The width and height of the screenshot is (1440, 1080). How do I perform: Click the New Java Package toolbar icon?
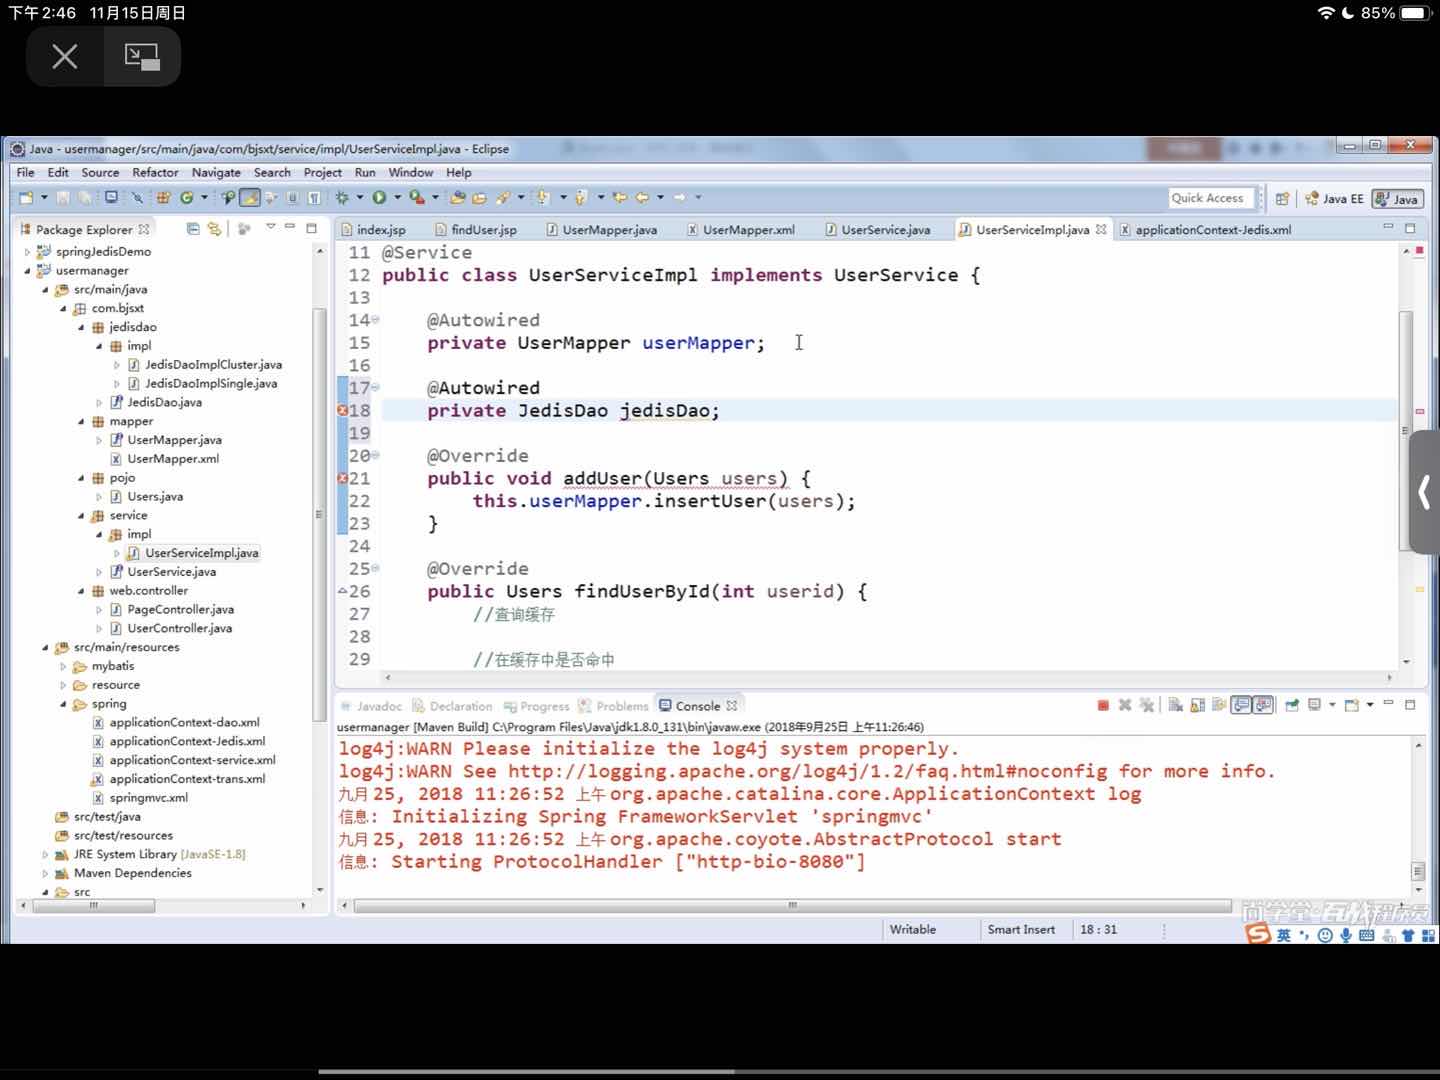[x=163, y=198]
